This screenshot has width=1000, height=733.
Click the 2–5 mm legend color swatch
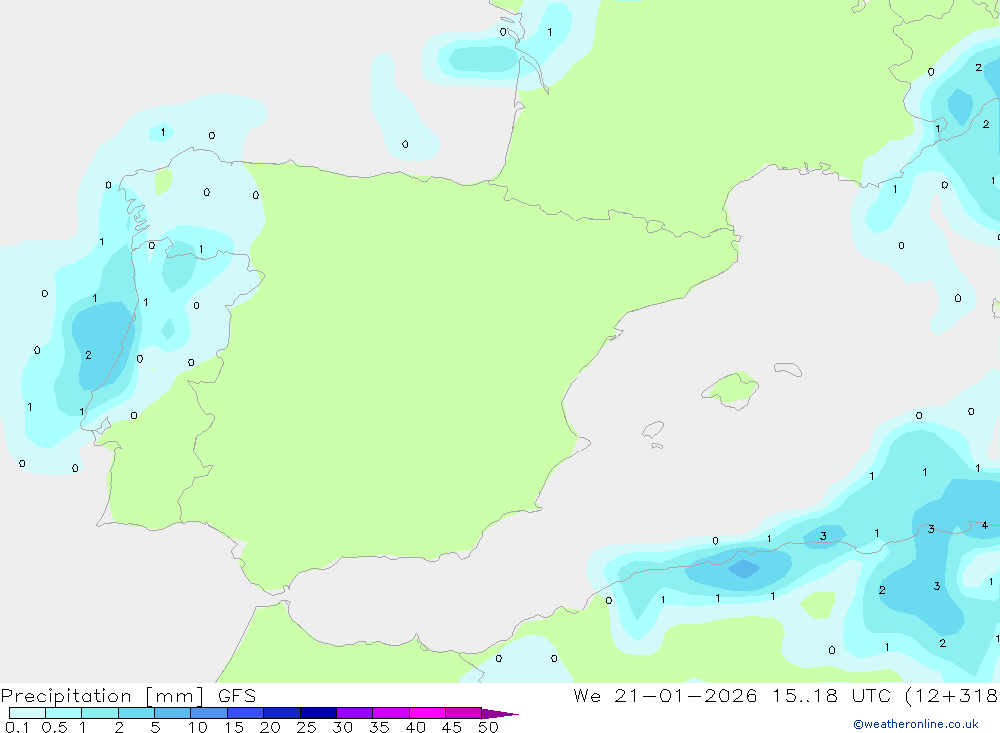(x=136, y=713)
